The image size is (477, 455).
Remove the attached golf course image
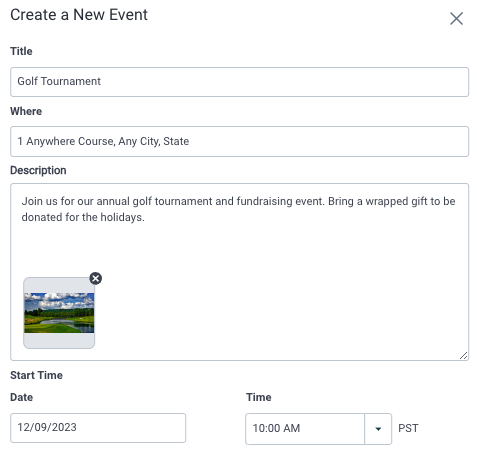point(96,278)
